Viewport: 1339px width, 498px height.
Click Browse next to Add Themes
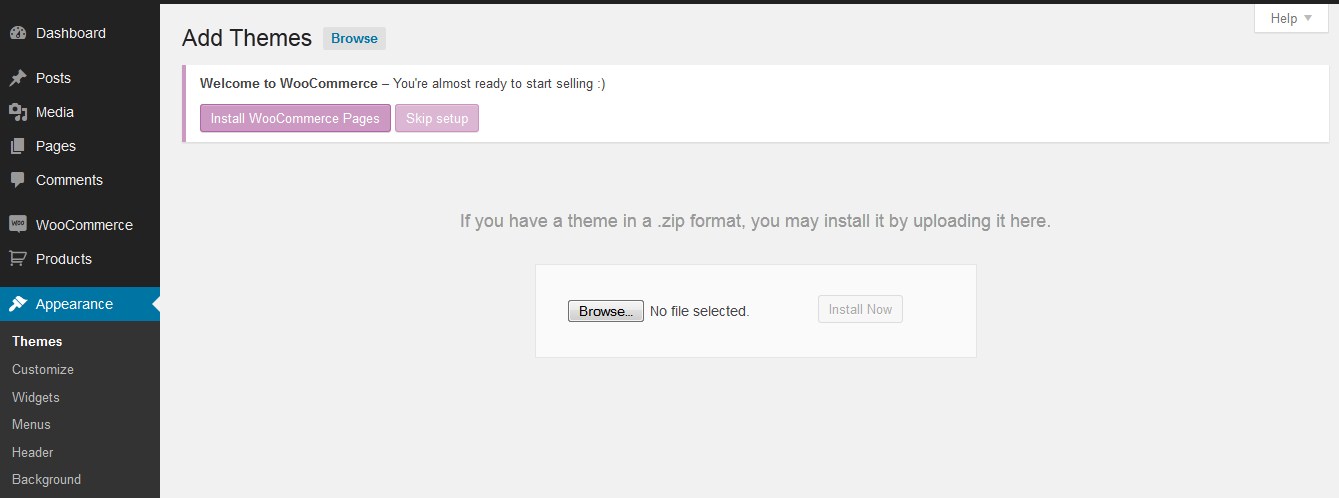click(354, 38)
